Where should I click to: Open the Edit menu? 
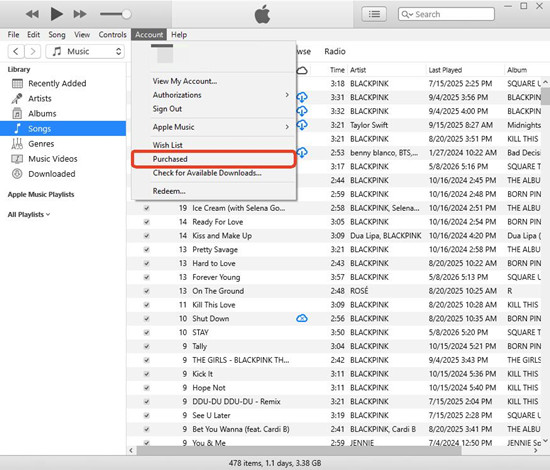pos(33,35)
